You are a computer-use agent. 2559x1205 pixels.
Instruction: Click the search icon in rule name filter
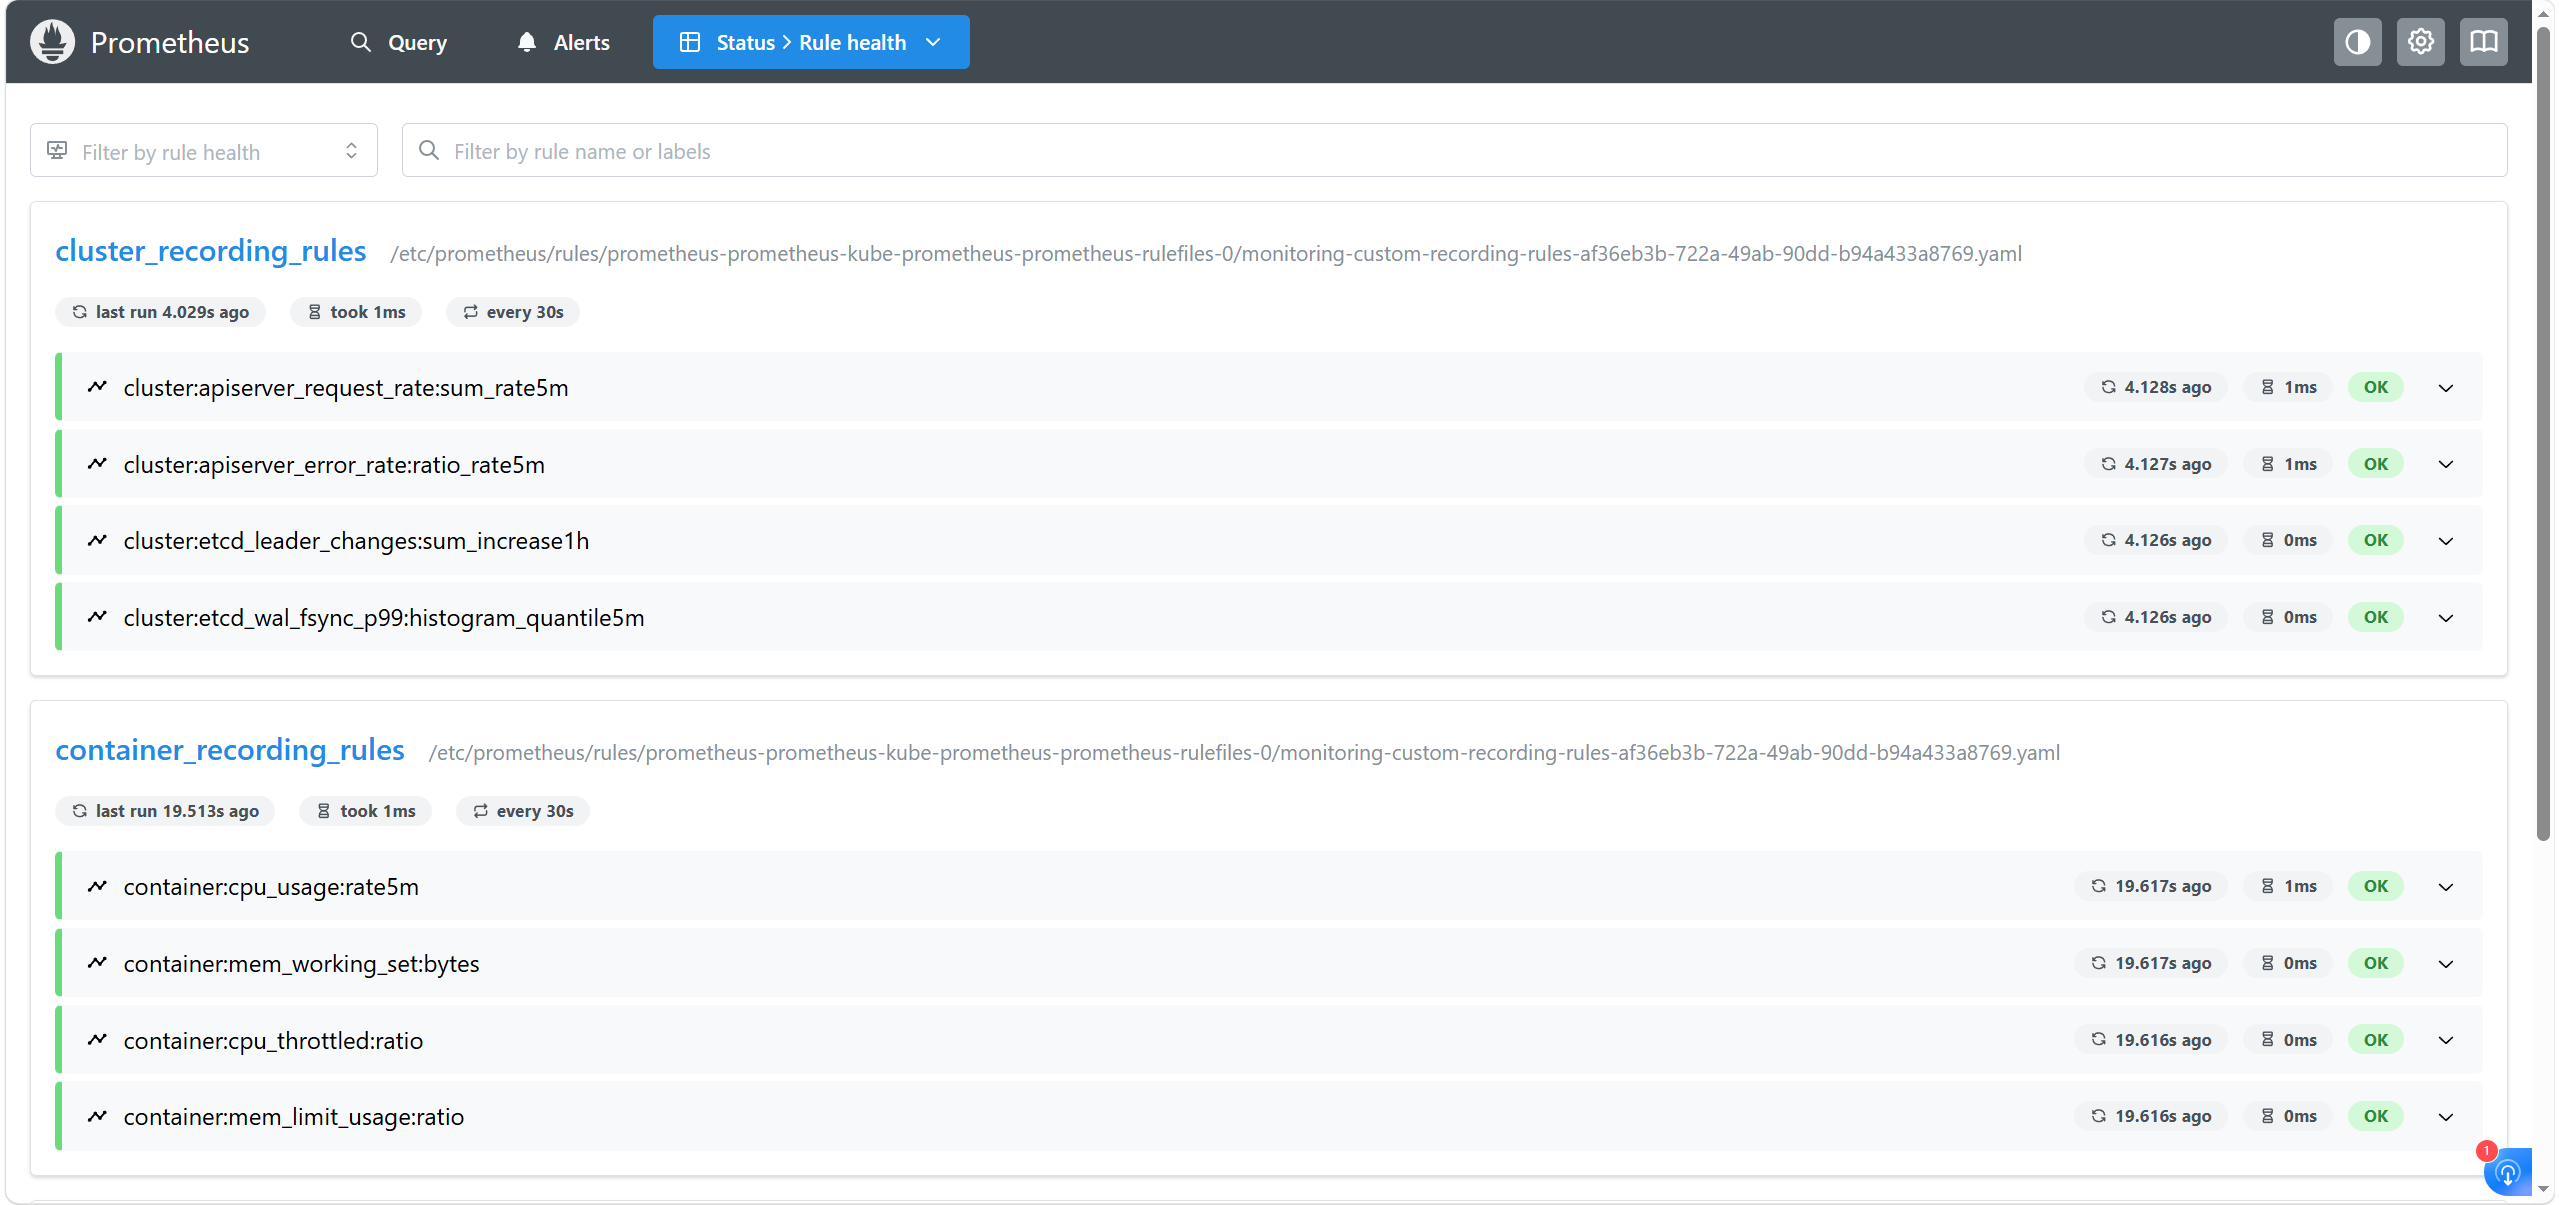coord(429,150)
